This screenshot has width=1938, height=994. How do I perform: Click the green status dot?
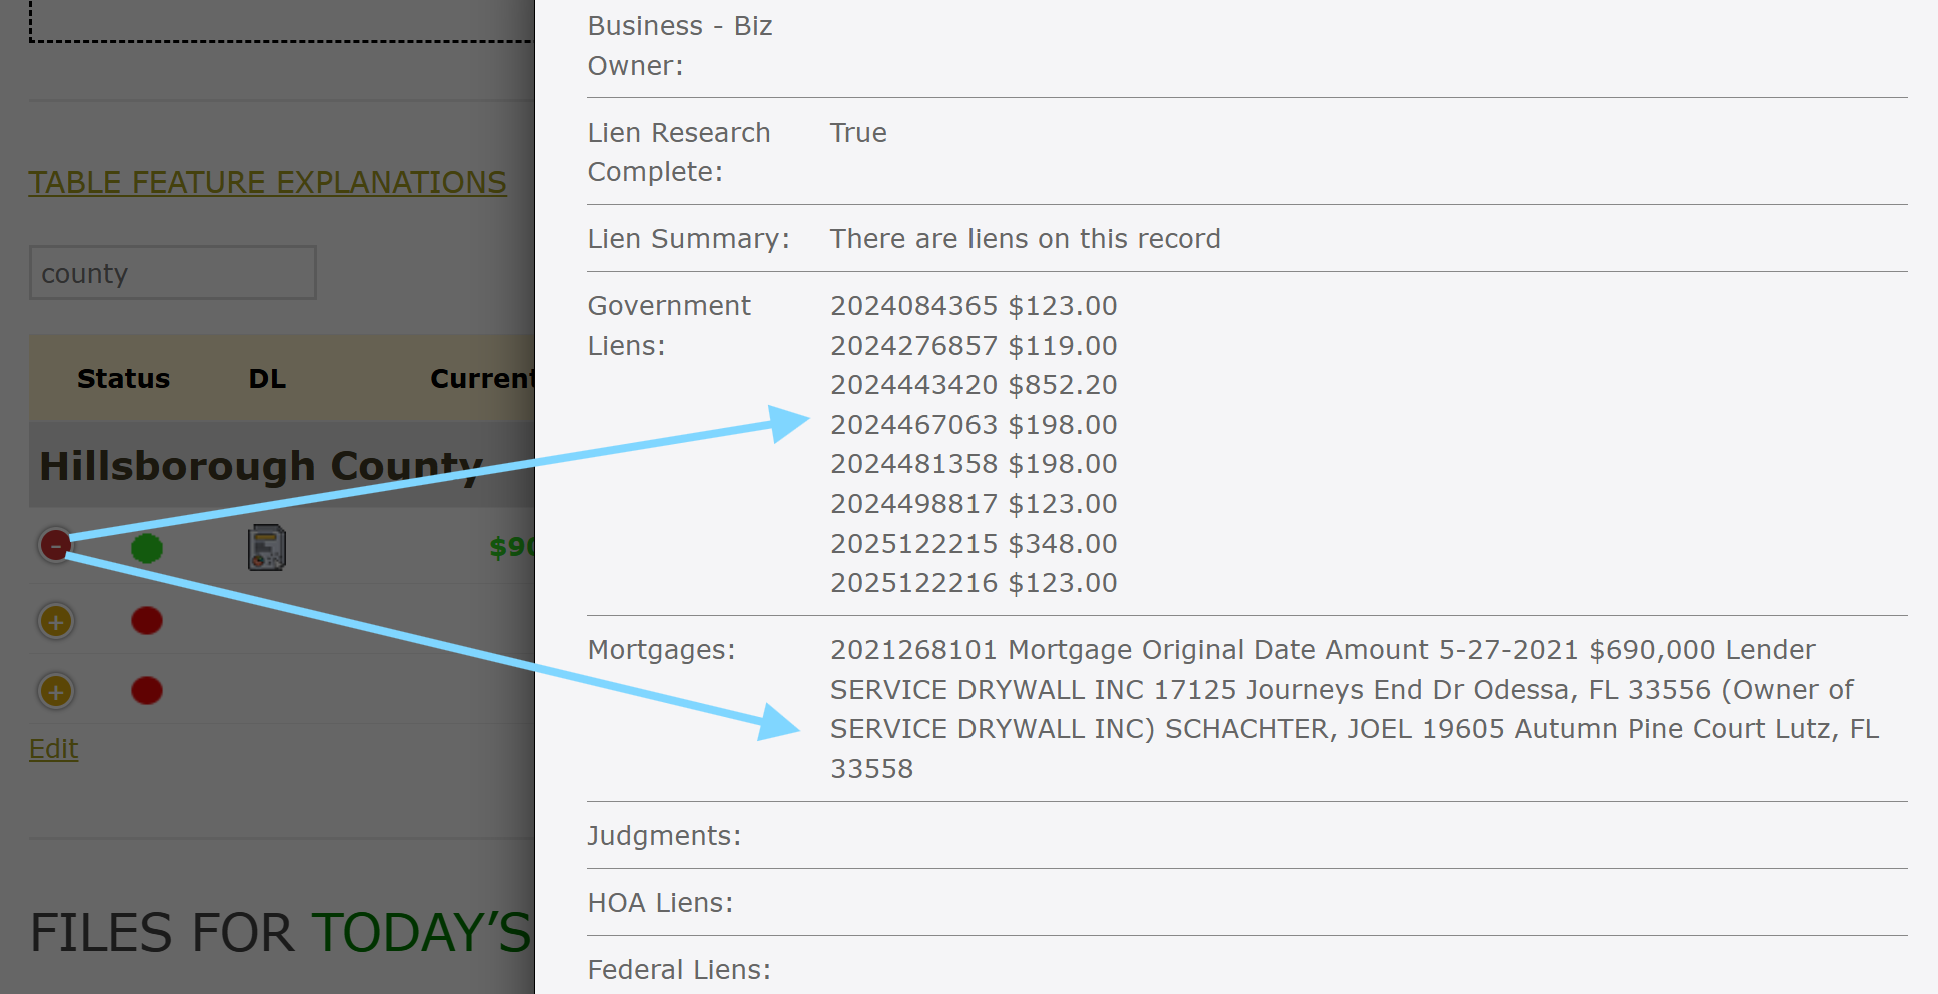147,548
